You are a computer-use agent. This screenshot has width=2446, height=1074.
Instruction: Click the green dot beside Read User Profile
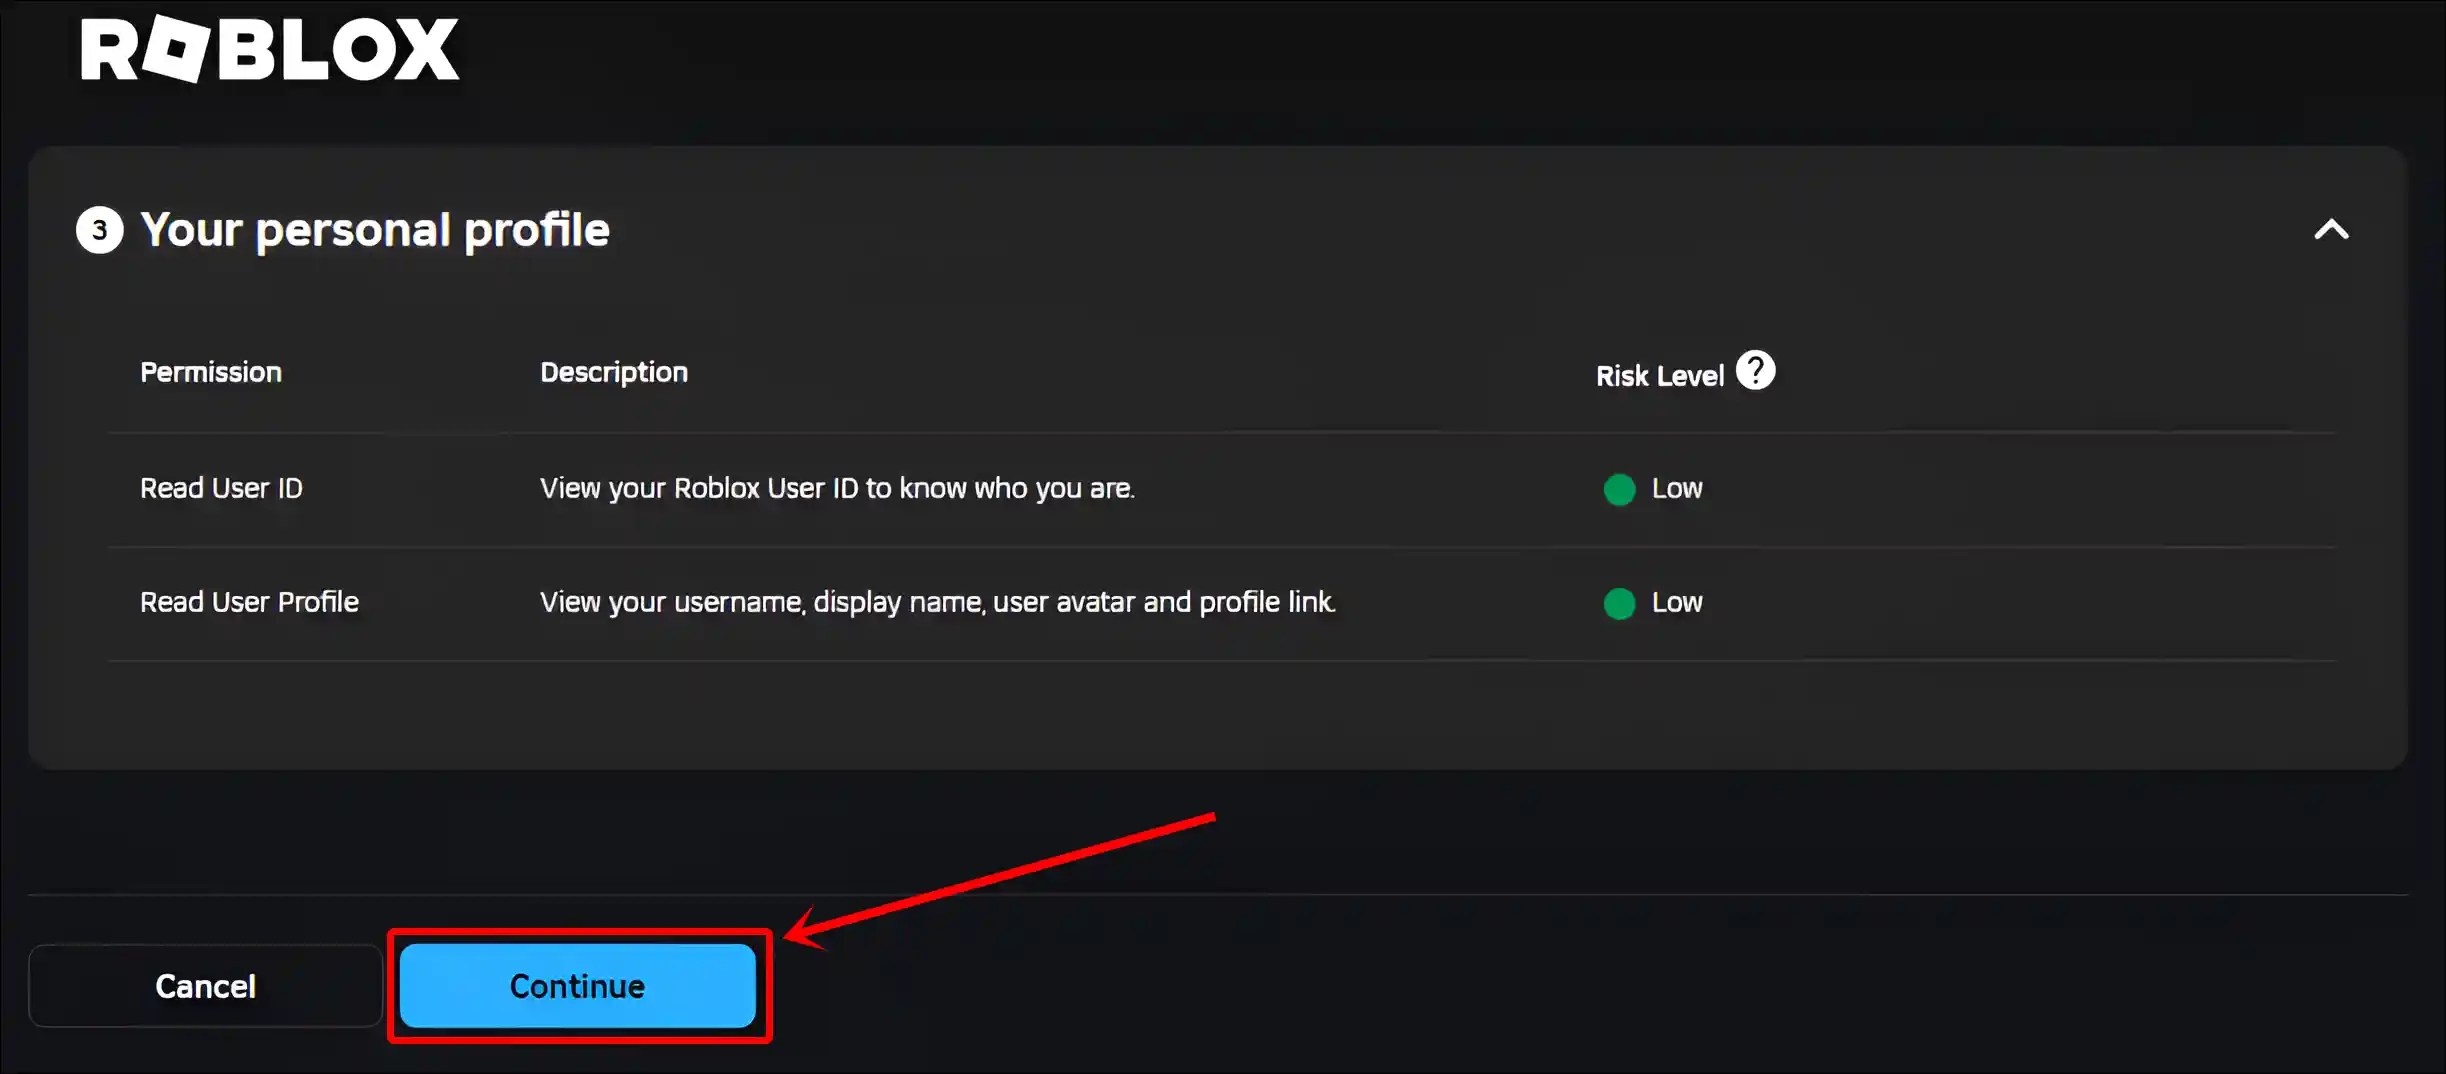click(1619, 603)
